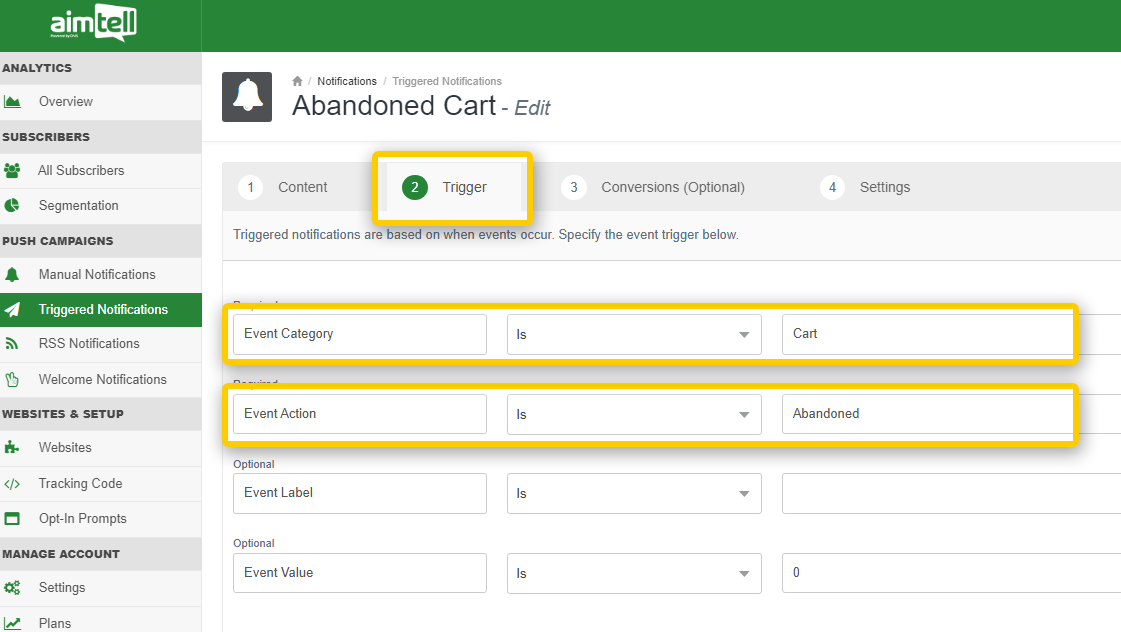Click the Tracking Code brackets icon
Viewport: 1121px width, 632px height.
click(12, 484)
